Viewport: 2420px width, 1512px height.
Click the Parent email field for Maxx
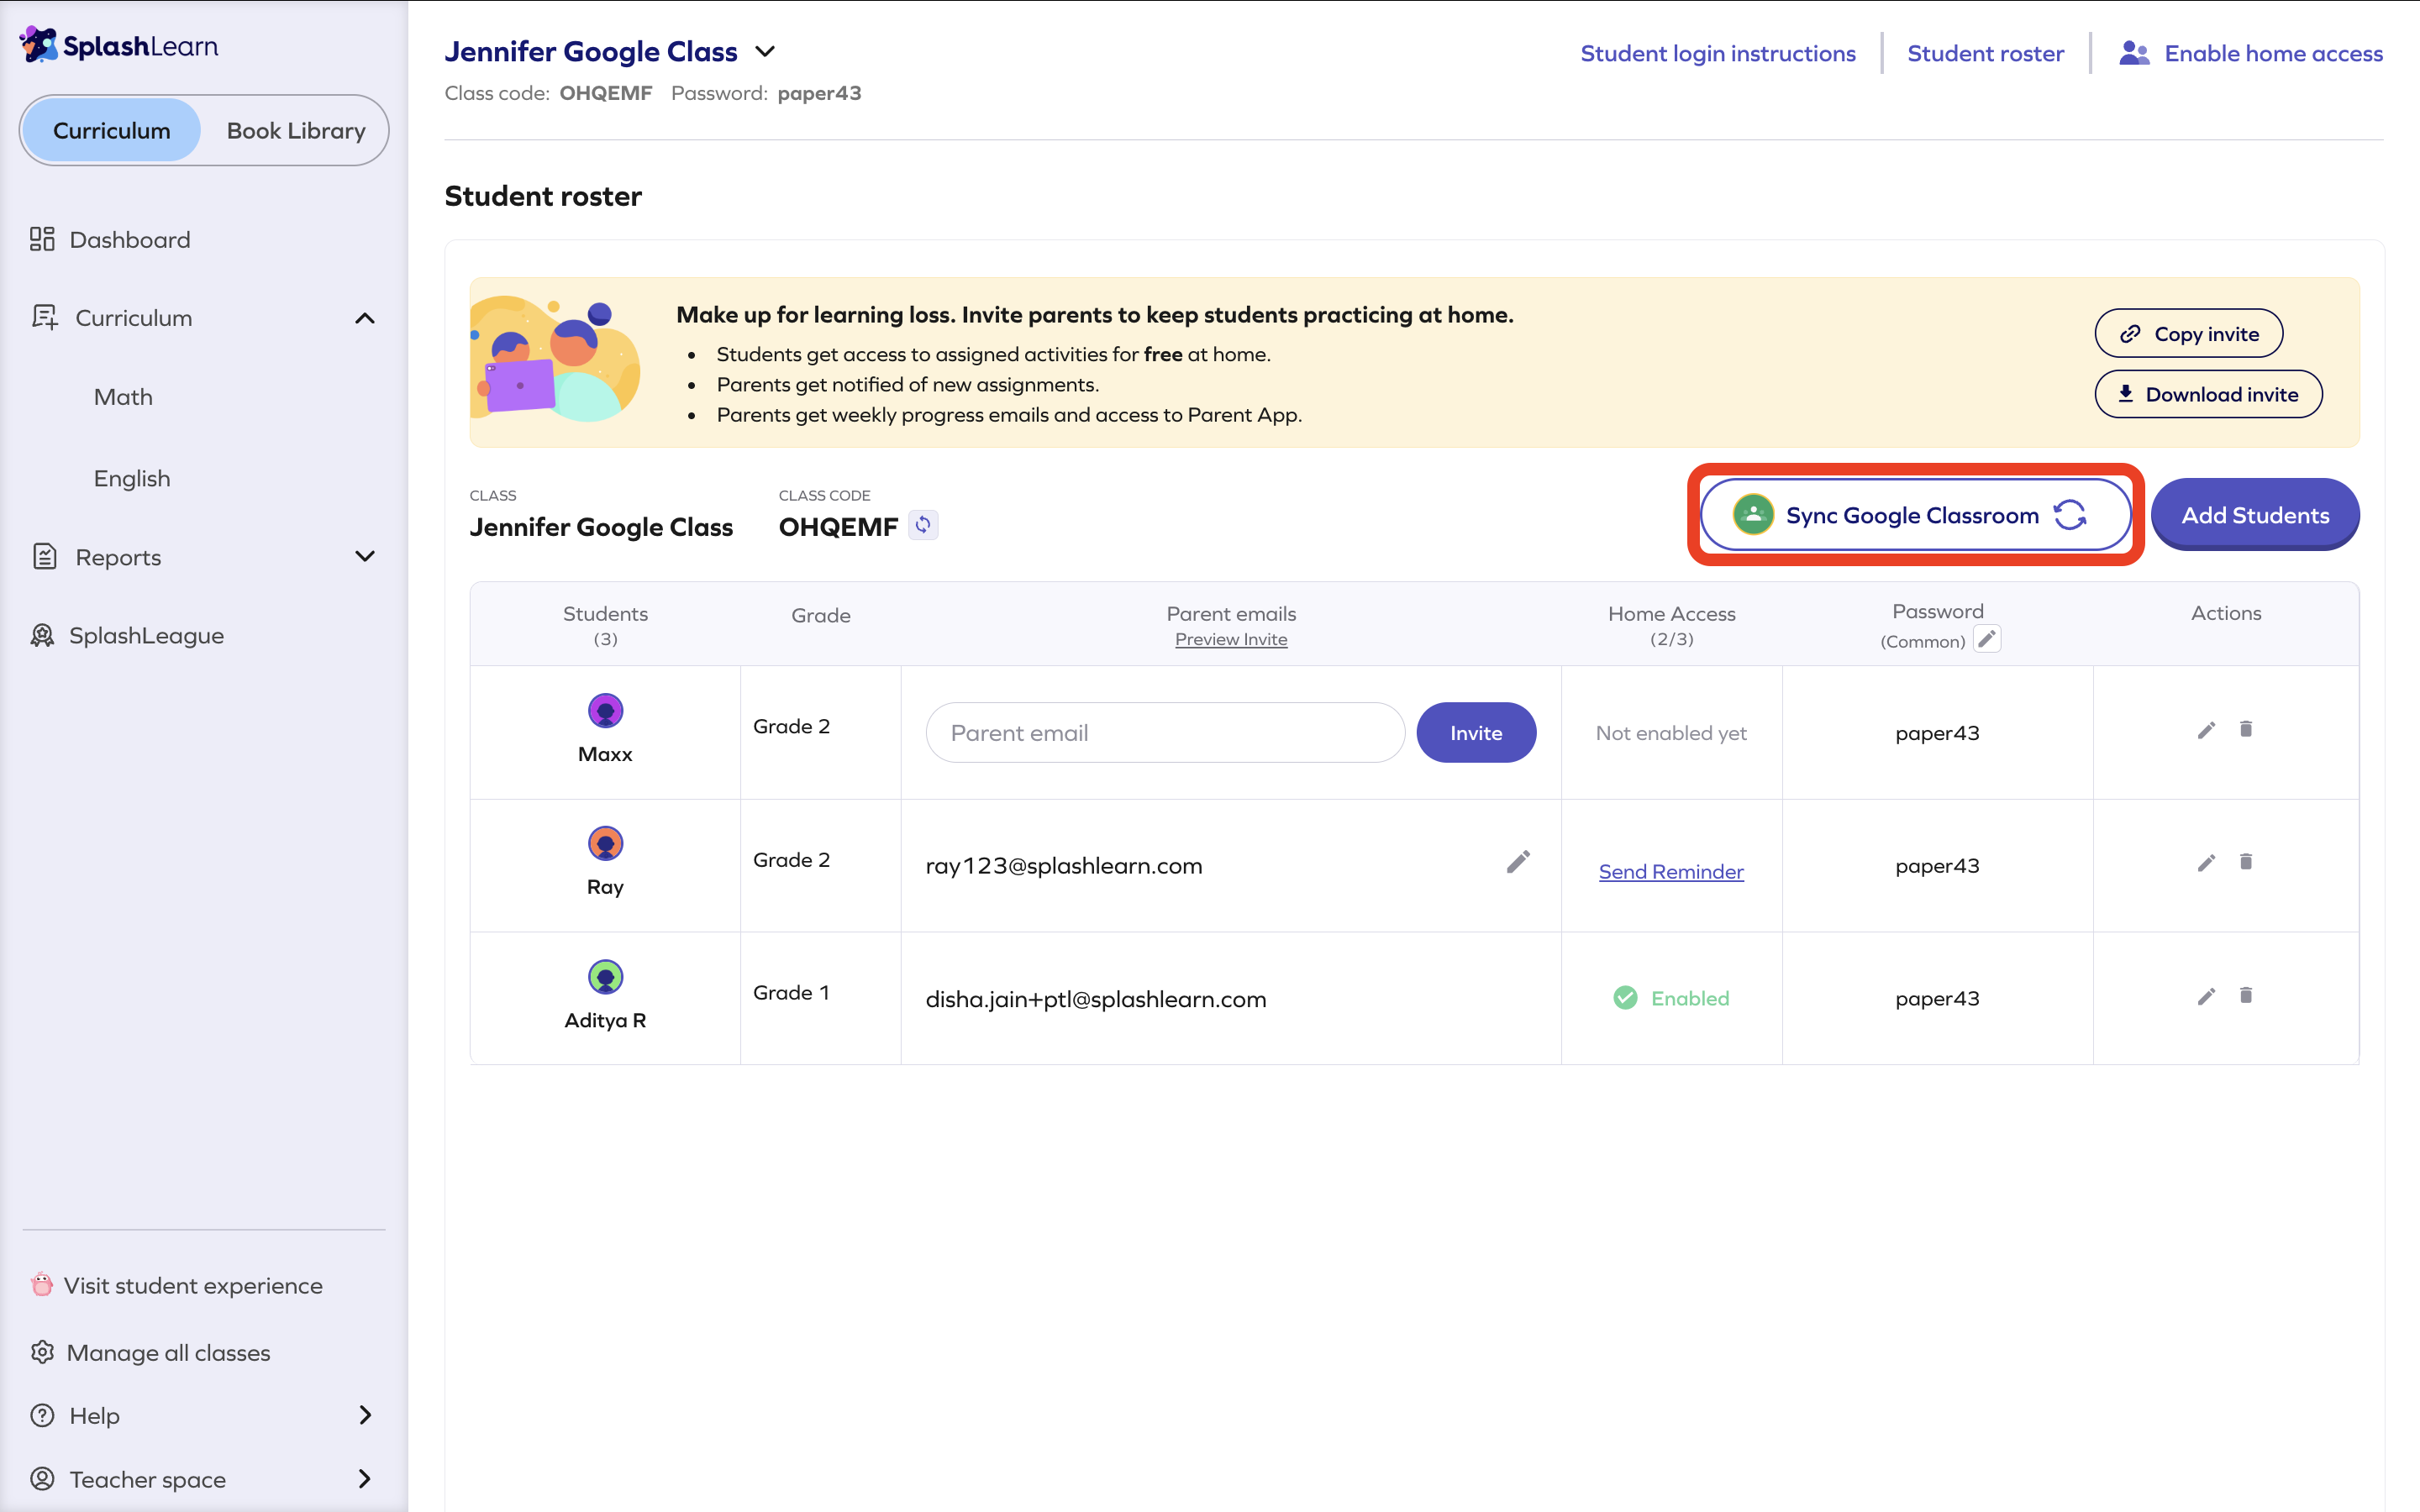coord(1165,732)
